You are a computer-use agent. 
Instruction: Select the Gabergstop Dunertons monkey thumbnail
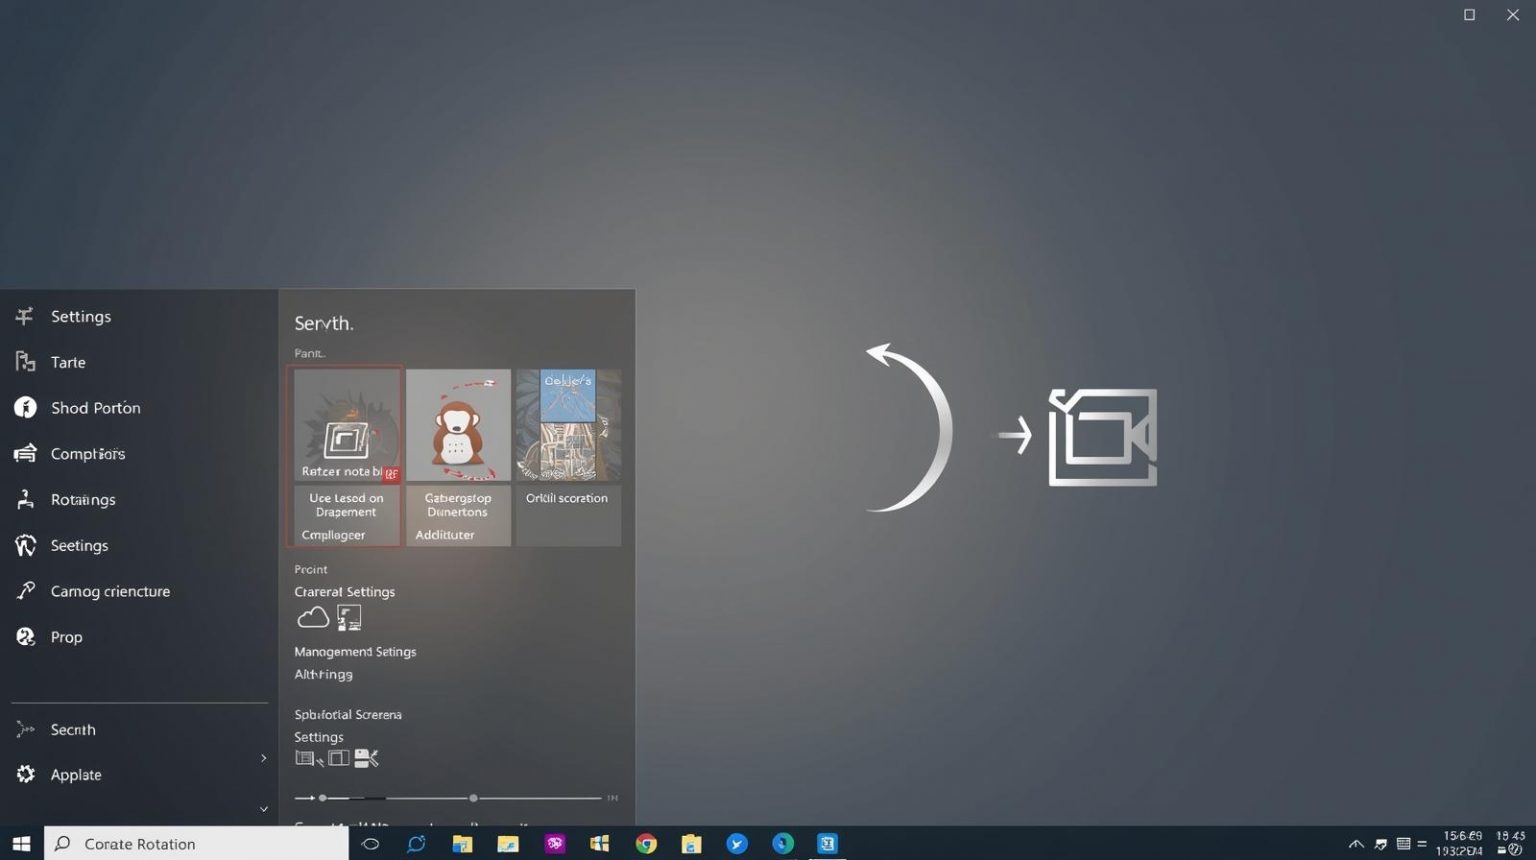tap(458, 424)
